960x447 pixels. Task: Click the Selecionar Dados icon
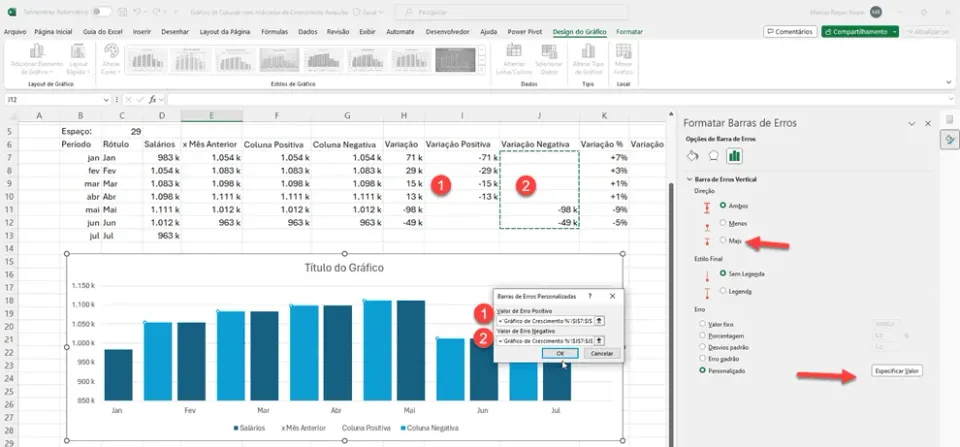tap(549, 51)
